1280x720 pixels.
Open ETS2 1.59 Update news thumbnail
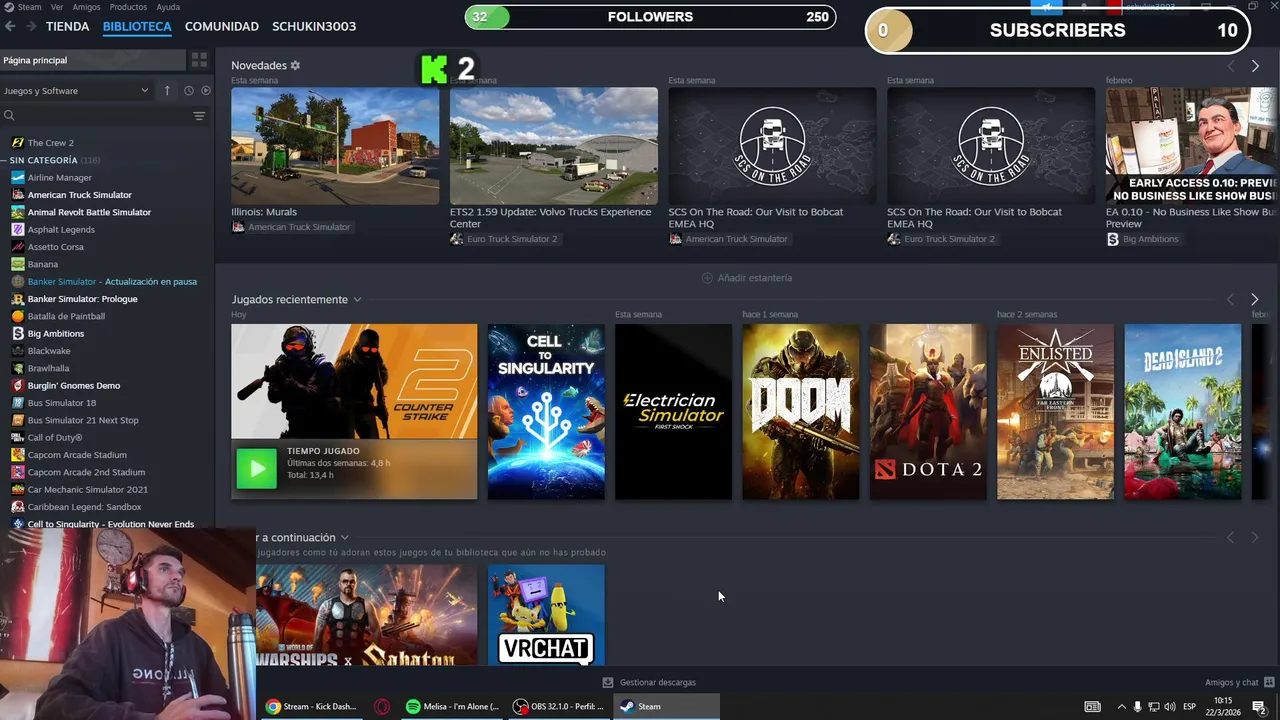[554, 146]
